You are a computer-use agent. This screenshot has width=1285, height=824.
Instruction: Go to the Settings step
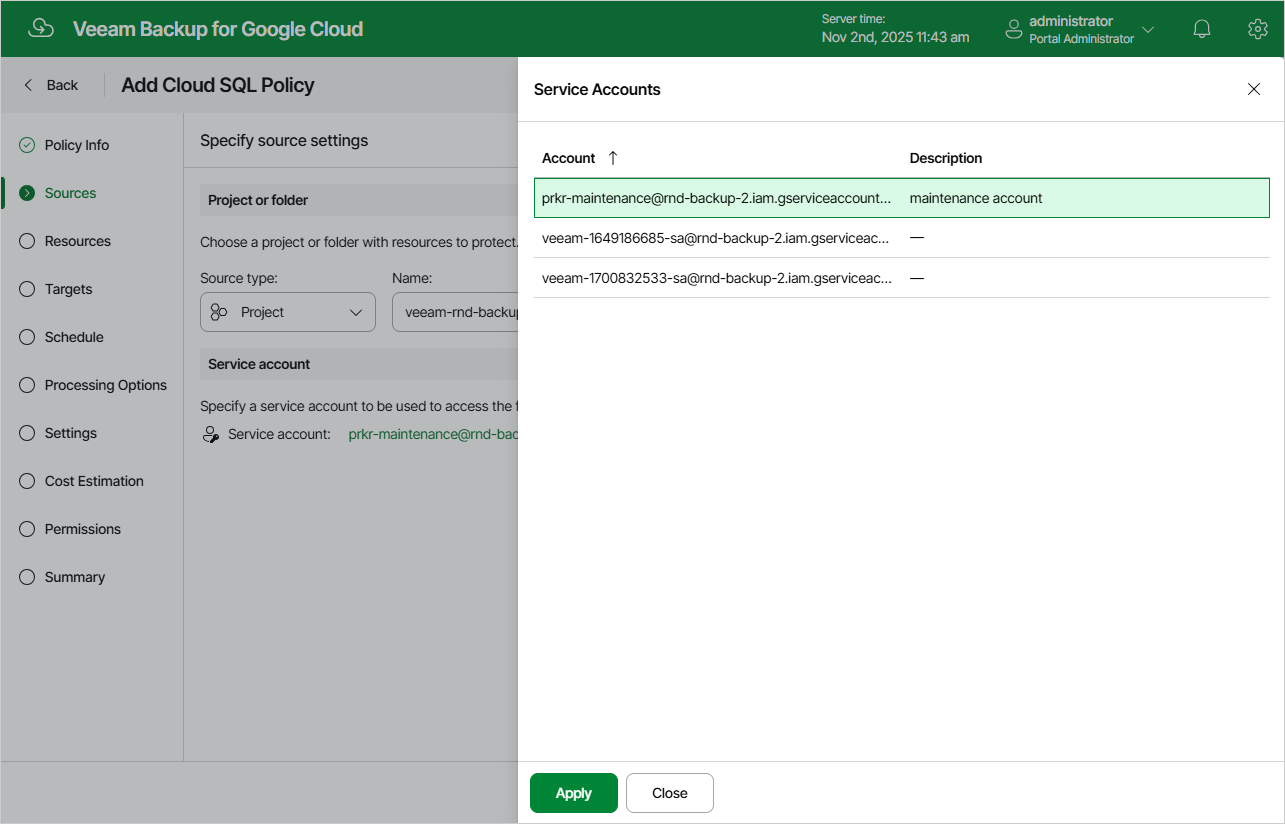point(71,433)
